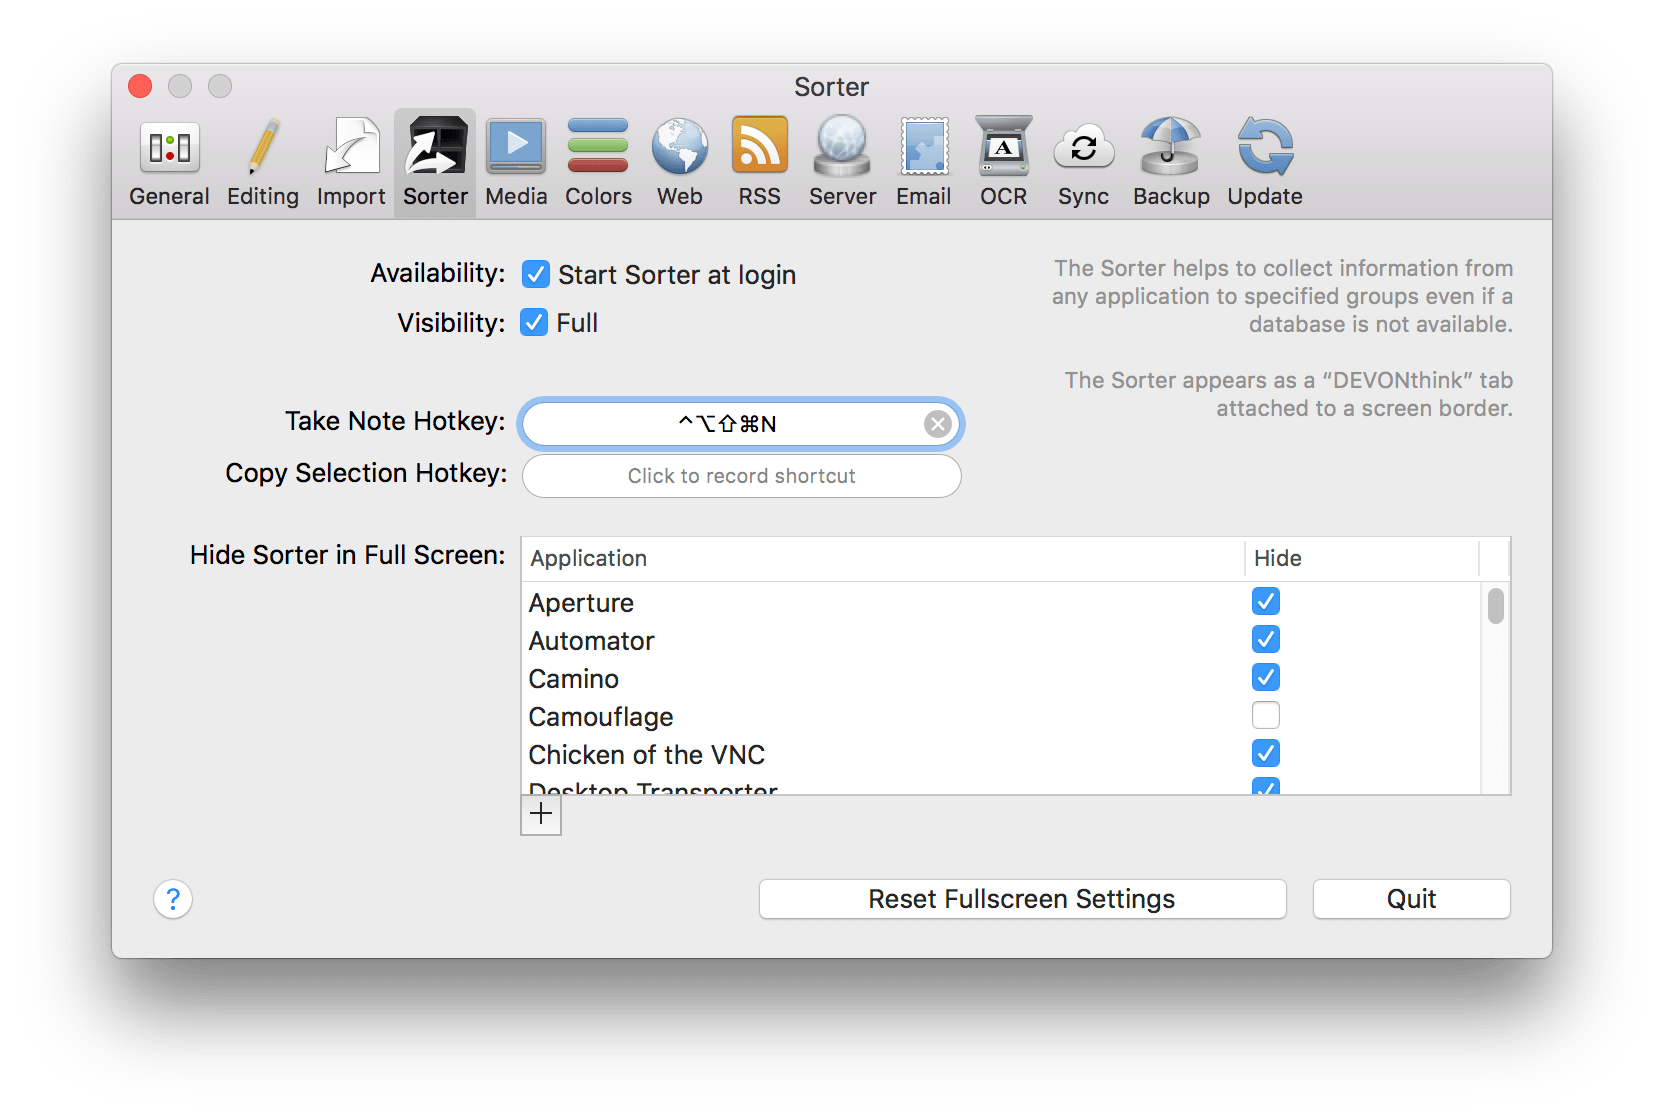Open help with the question mark button
Image resolution: width=1664 pixels, height=1118 pixels.
(x=173, y=899)
